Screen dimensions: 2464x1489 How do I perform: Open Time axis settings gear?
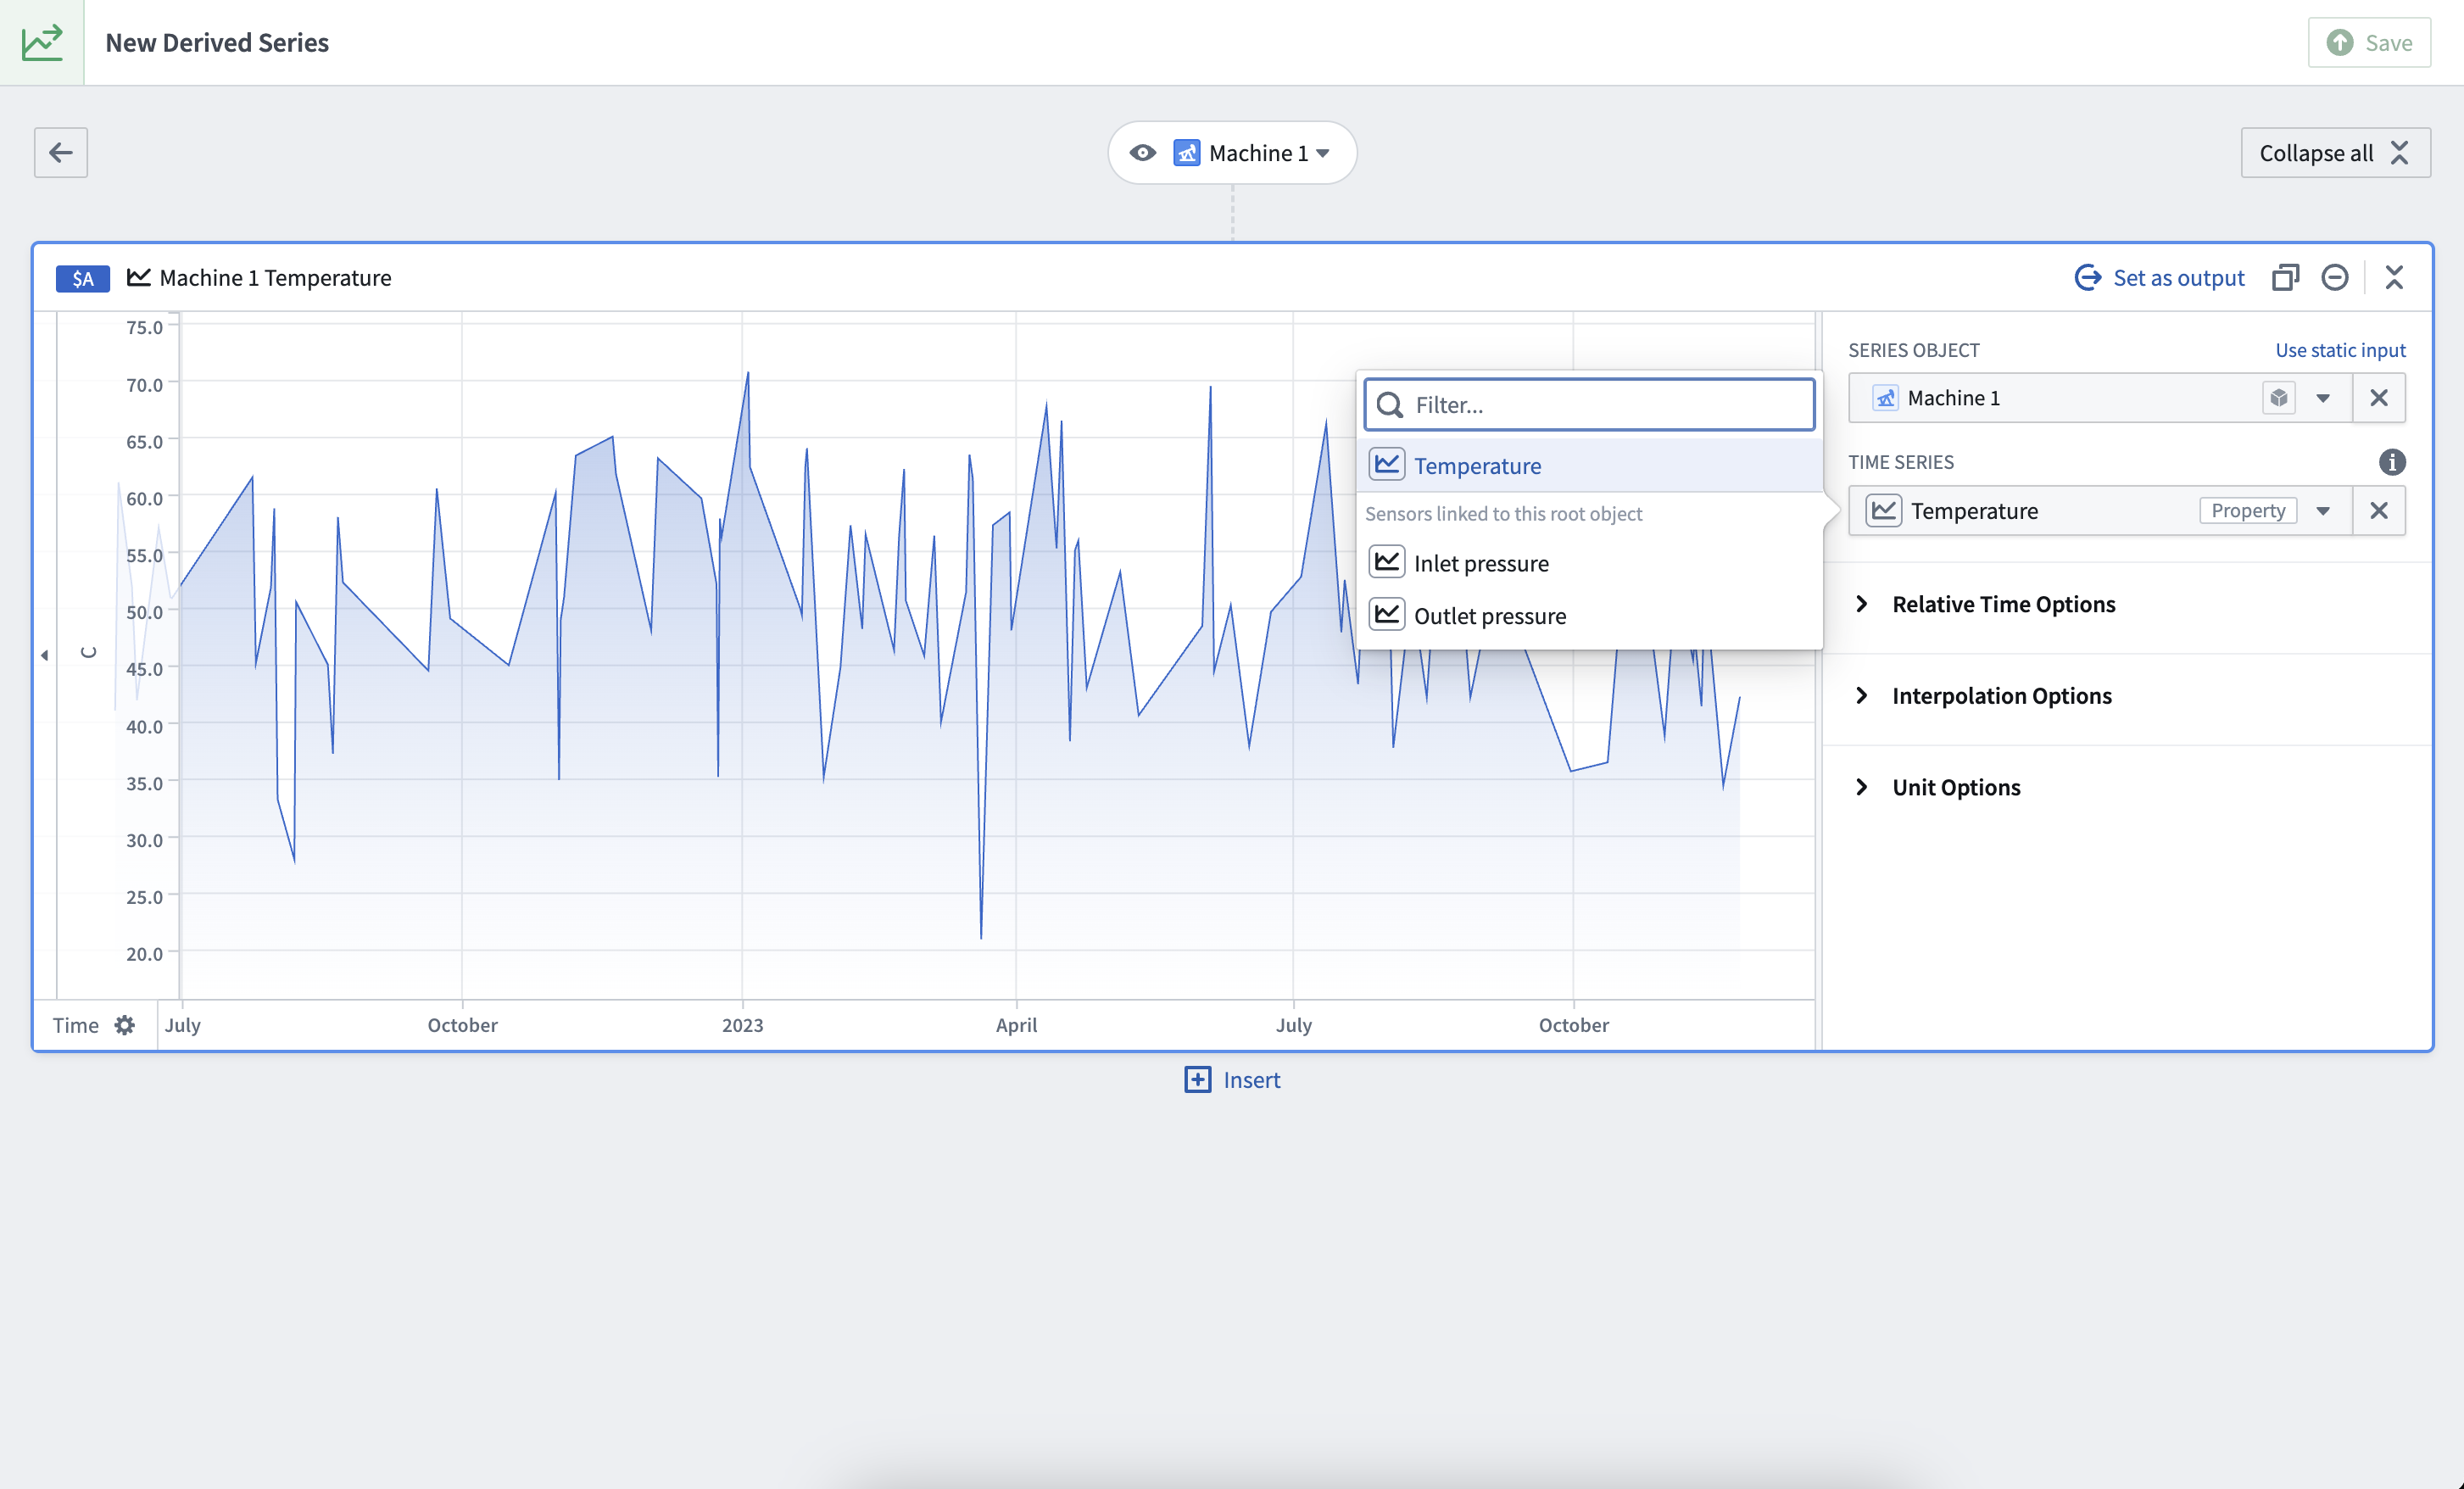124,1025
